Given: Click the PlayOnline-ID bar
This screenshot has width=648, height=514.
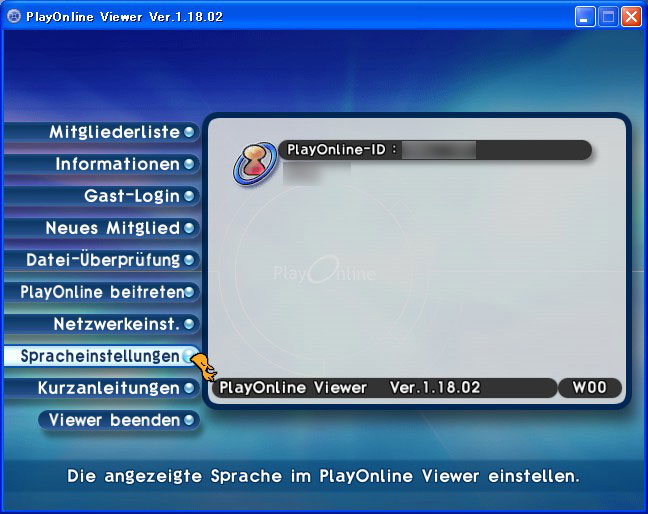Looking at the screenshot, I should [x=435, y=150].
